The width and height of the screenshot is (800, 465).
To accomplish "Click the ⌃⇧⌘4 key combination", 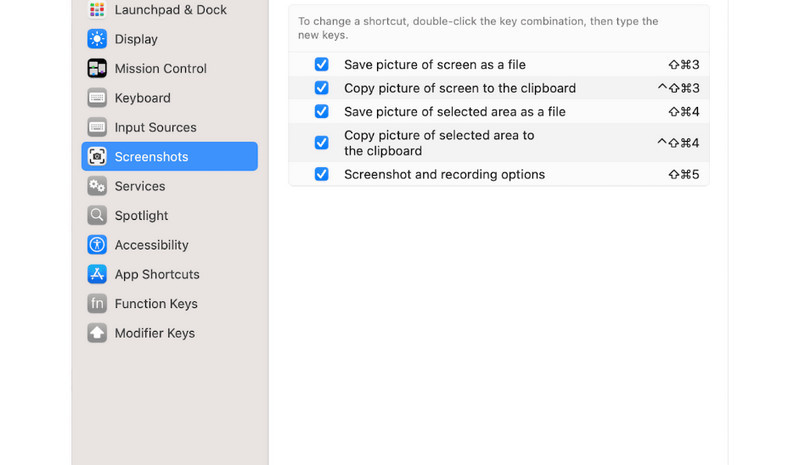I will click(x=678, y=142).
